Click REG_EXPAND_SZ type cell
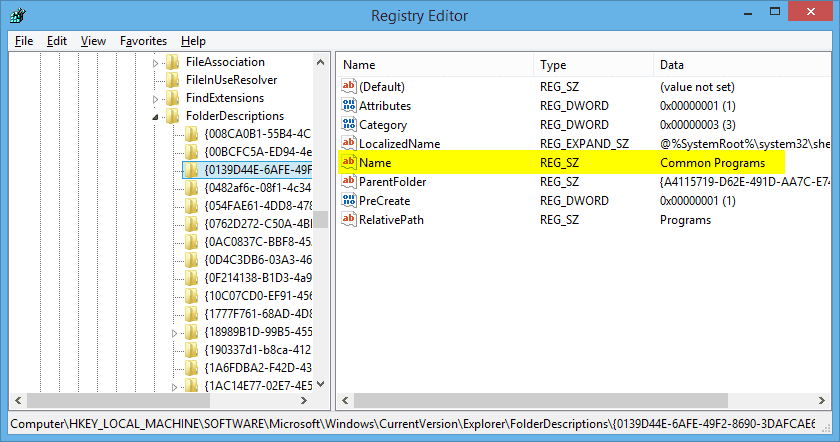The image size is (840, 442). pyautogui.click(x=584, y=144)
